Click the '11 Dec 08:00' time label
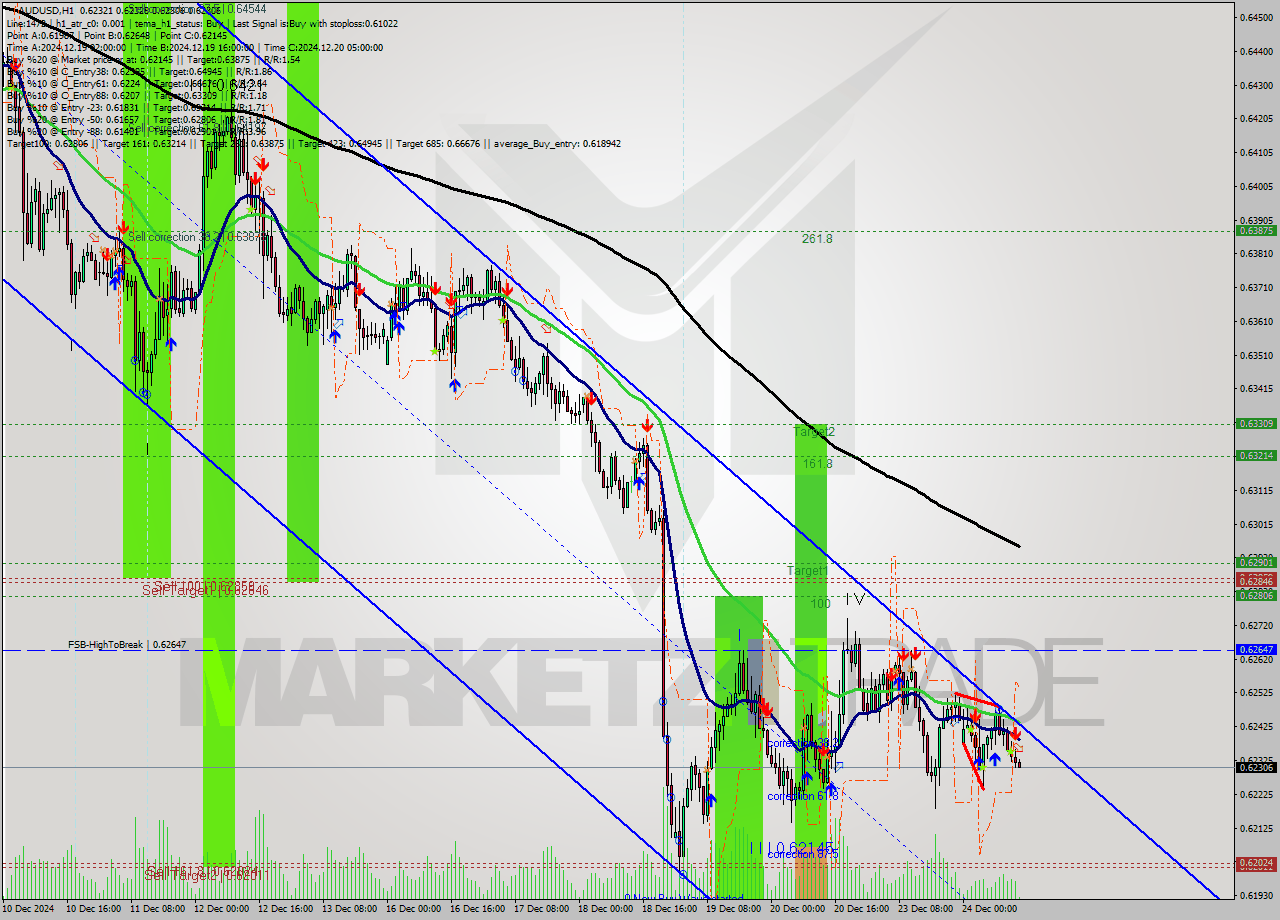 158,909
